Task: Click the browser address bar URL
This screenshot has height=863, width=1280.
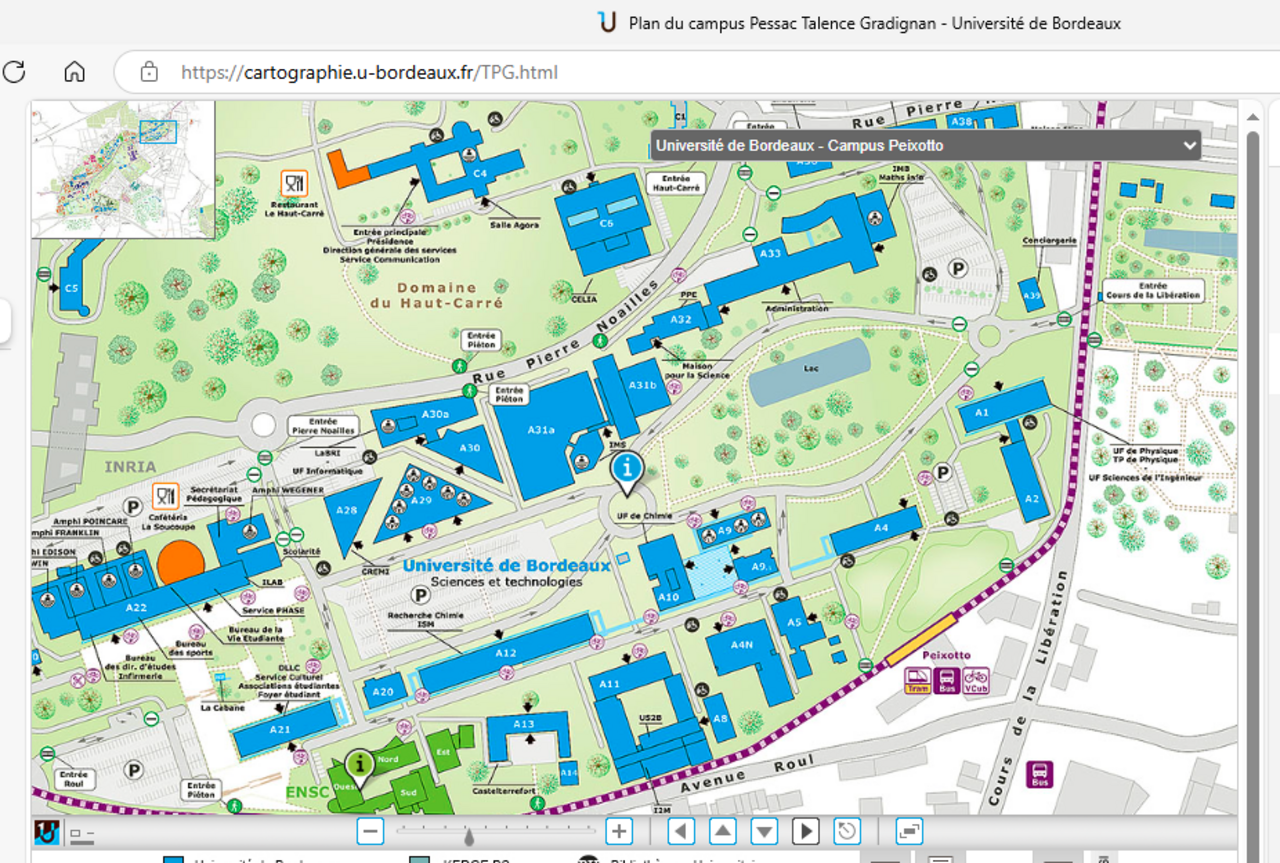Action: point(369,72)
